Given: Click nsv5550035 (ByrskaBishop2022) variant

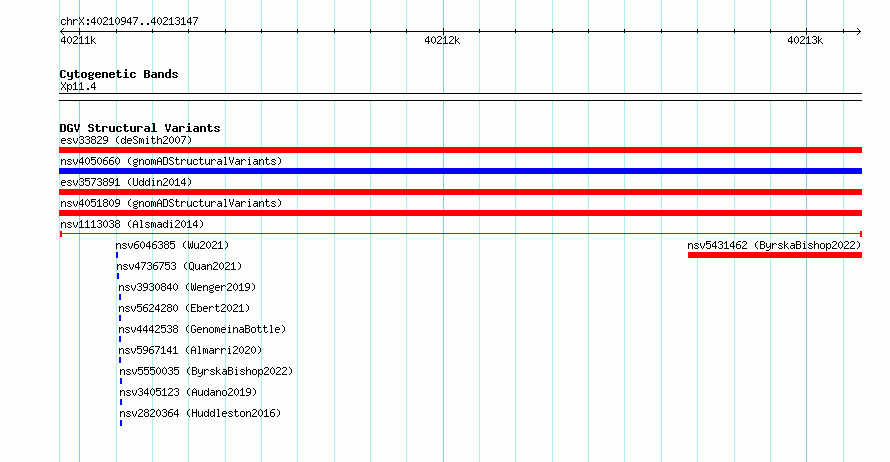Looking at the screenshot, I should [206, 371].
